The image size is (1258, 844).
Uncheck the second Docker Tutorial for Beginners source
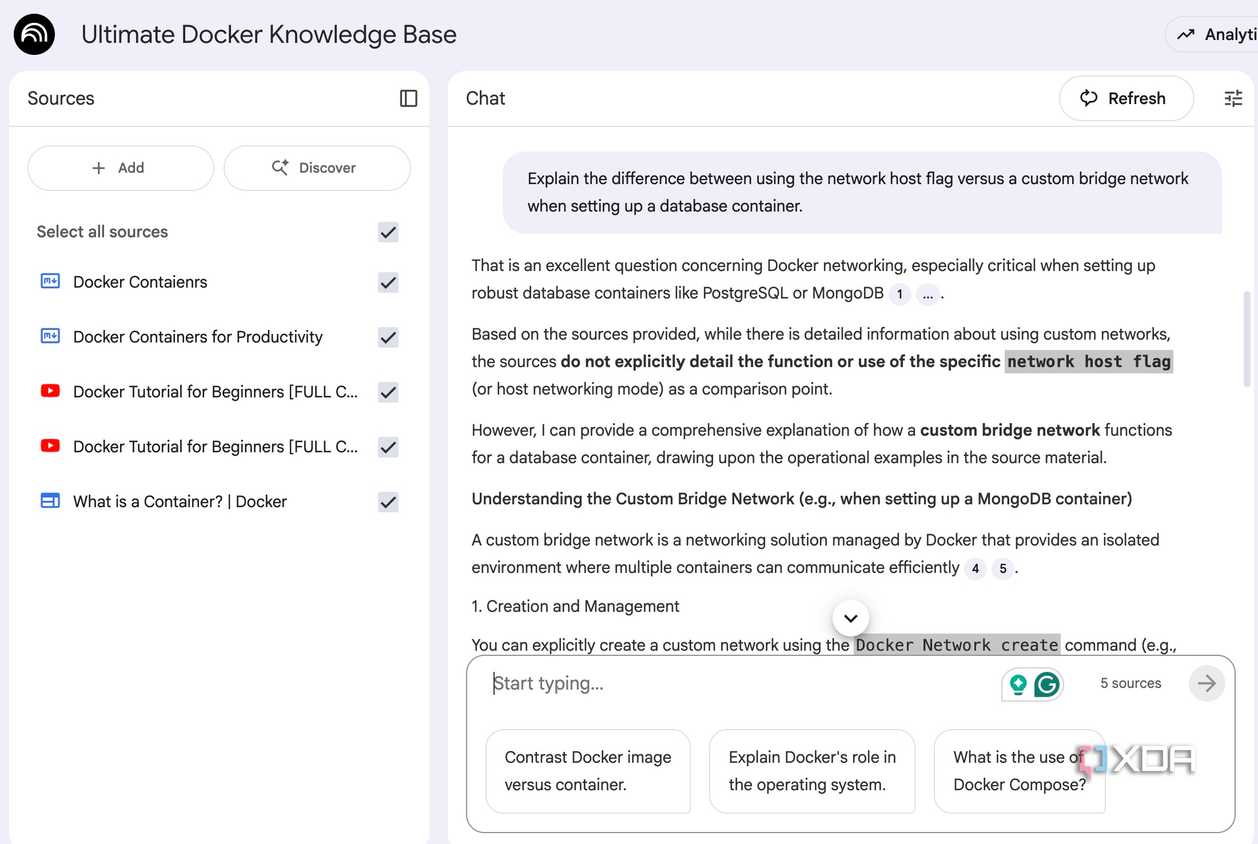[388, 448]
